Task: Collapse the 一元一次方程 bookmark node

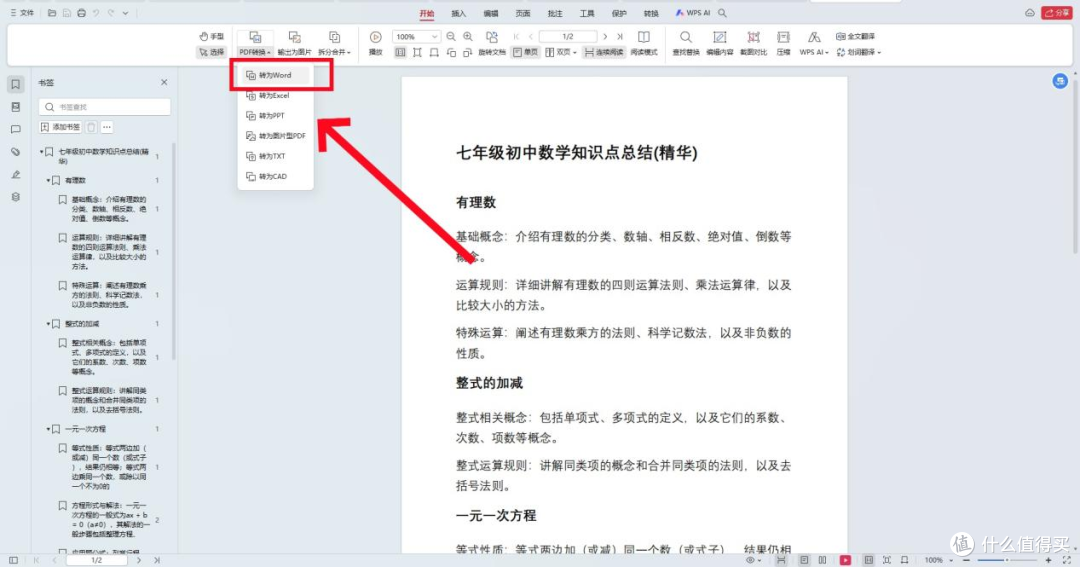Action: point(48,429)
